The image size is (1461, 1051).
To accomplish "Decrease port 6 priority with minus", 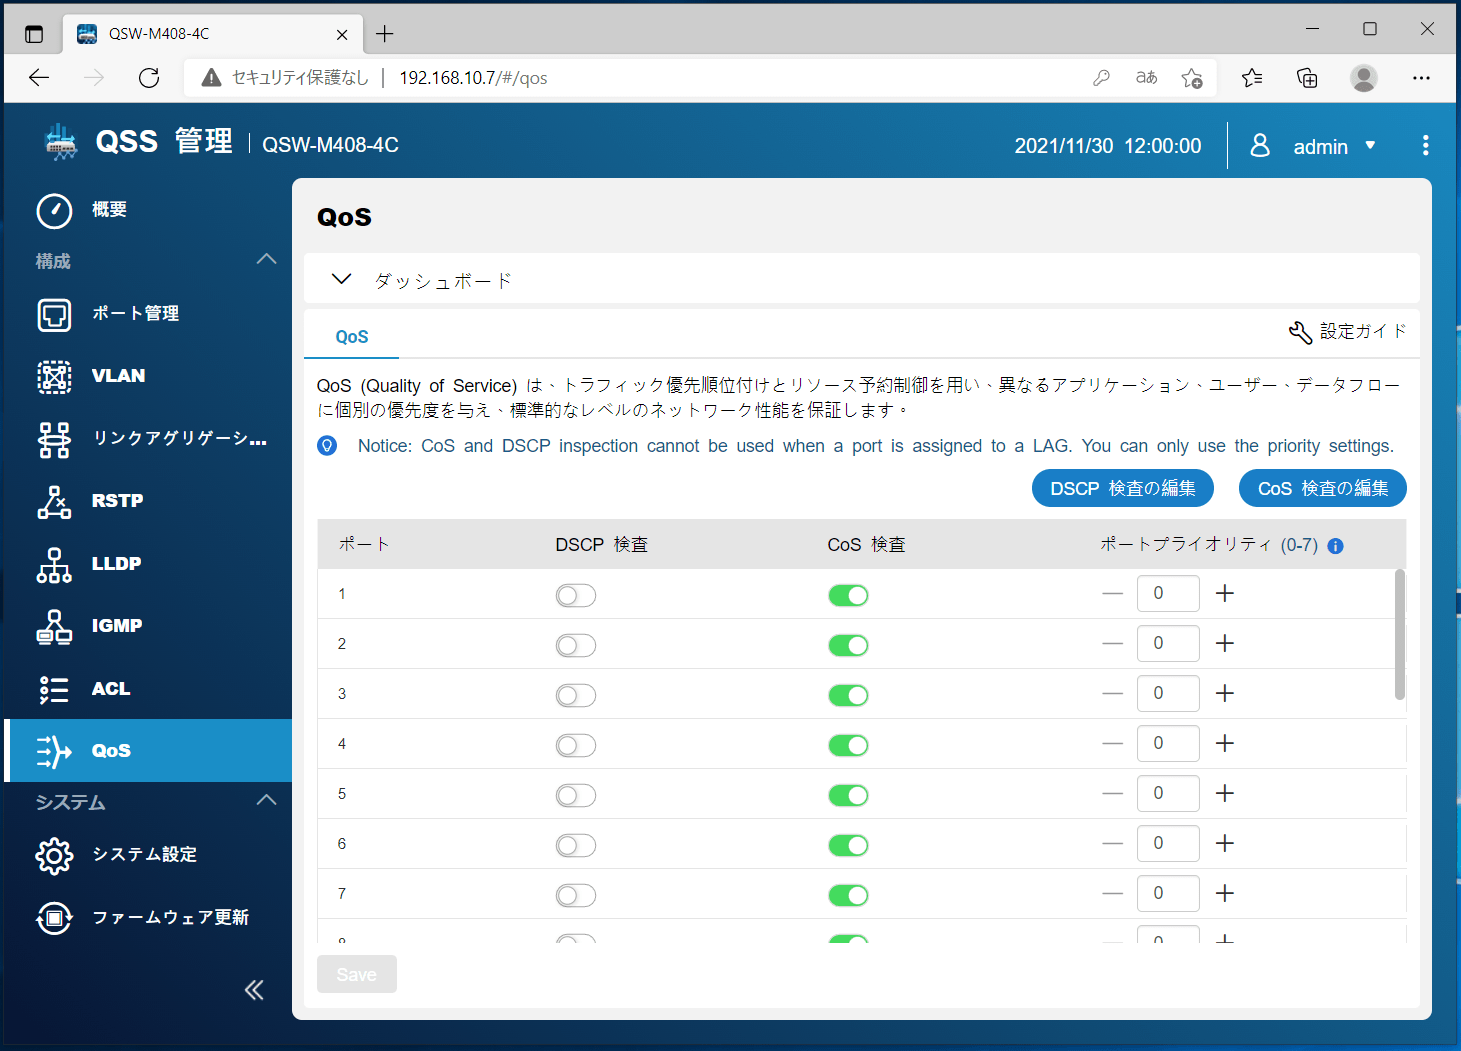I will pyautogui.click(x=1113, y=844).
